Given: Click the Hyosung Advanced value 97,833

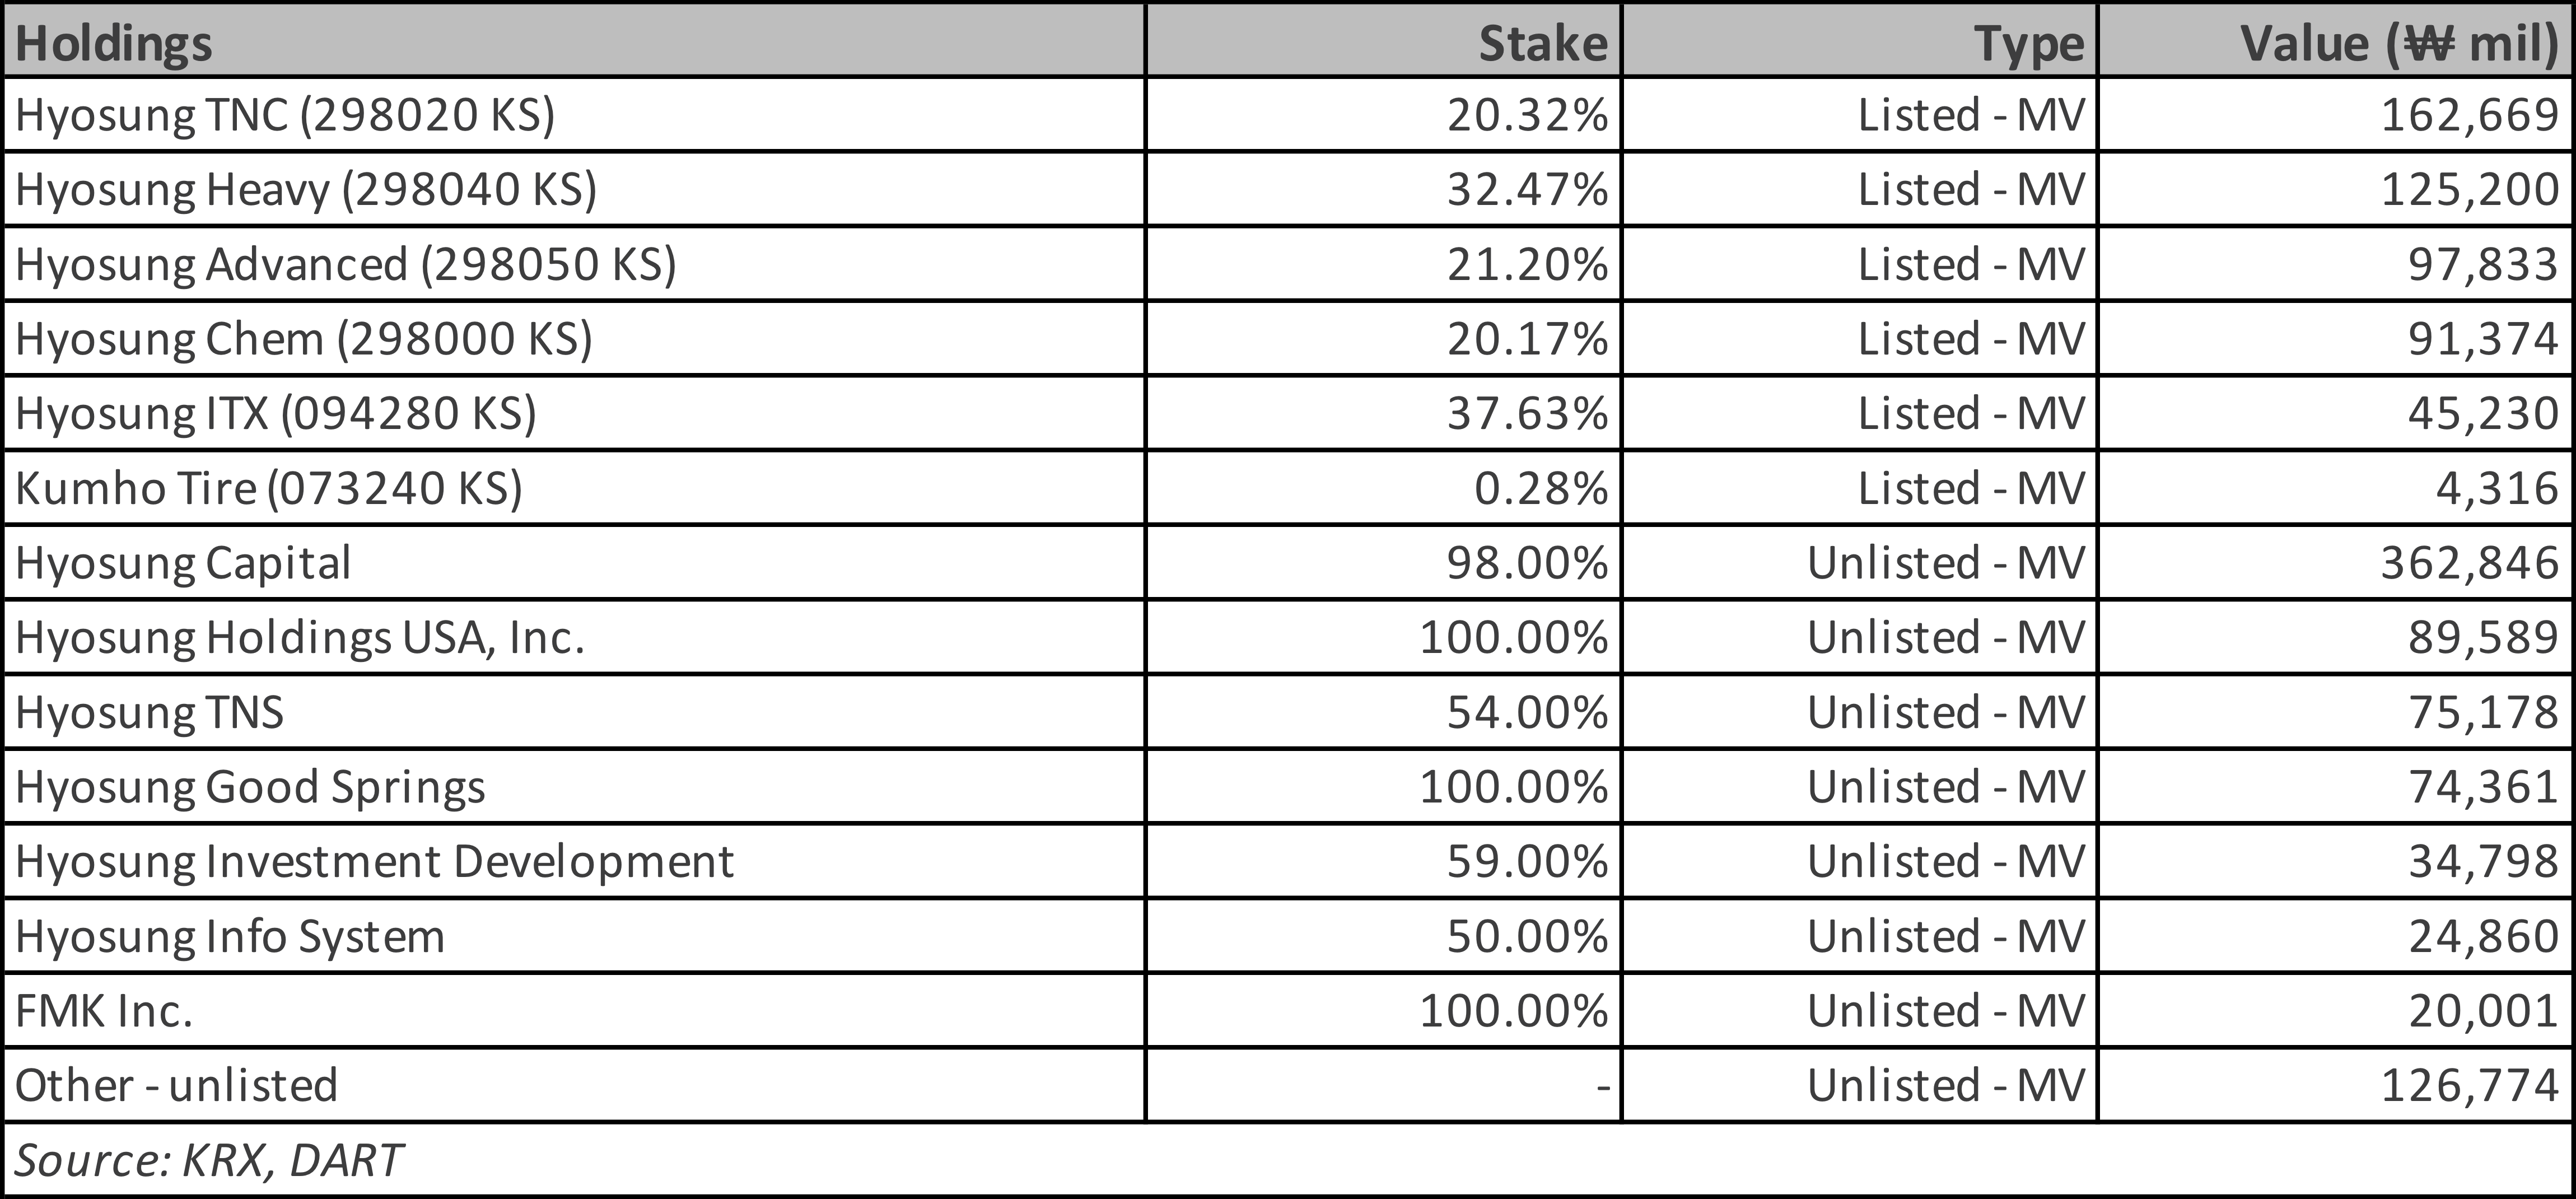Looking at the screenshot, I should (2482, 265).
